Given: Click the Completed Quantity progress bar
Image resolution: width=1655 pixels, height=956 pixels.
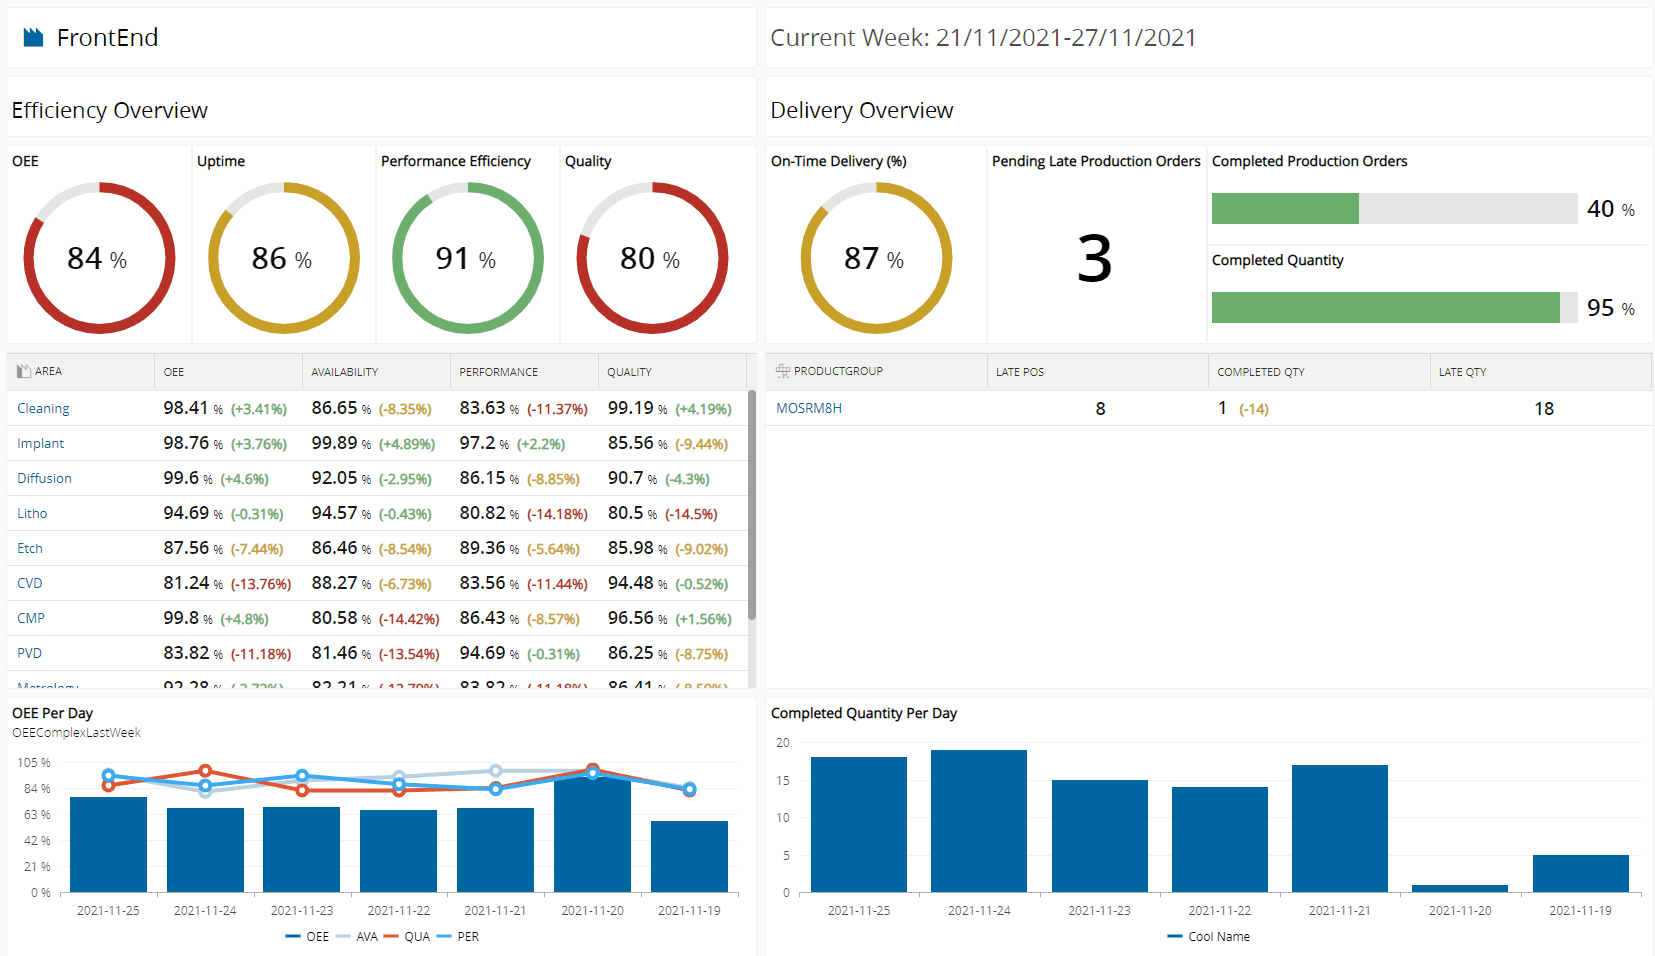Looking at the screenshot, I should 1394,308.
